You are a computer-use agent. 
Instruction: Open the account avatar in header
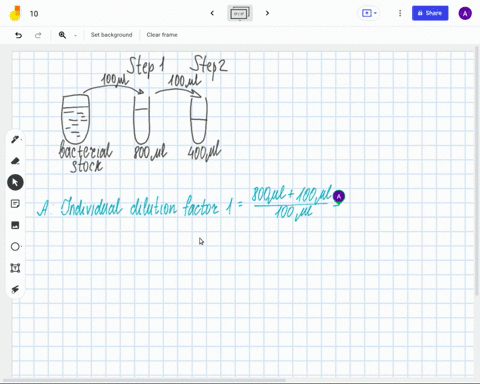pos(465,13)
